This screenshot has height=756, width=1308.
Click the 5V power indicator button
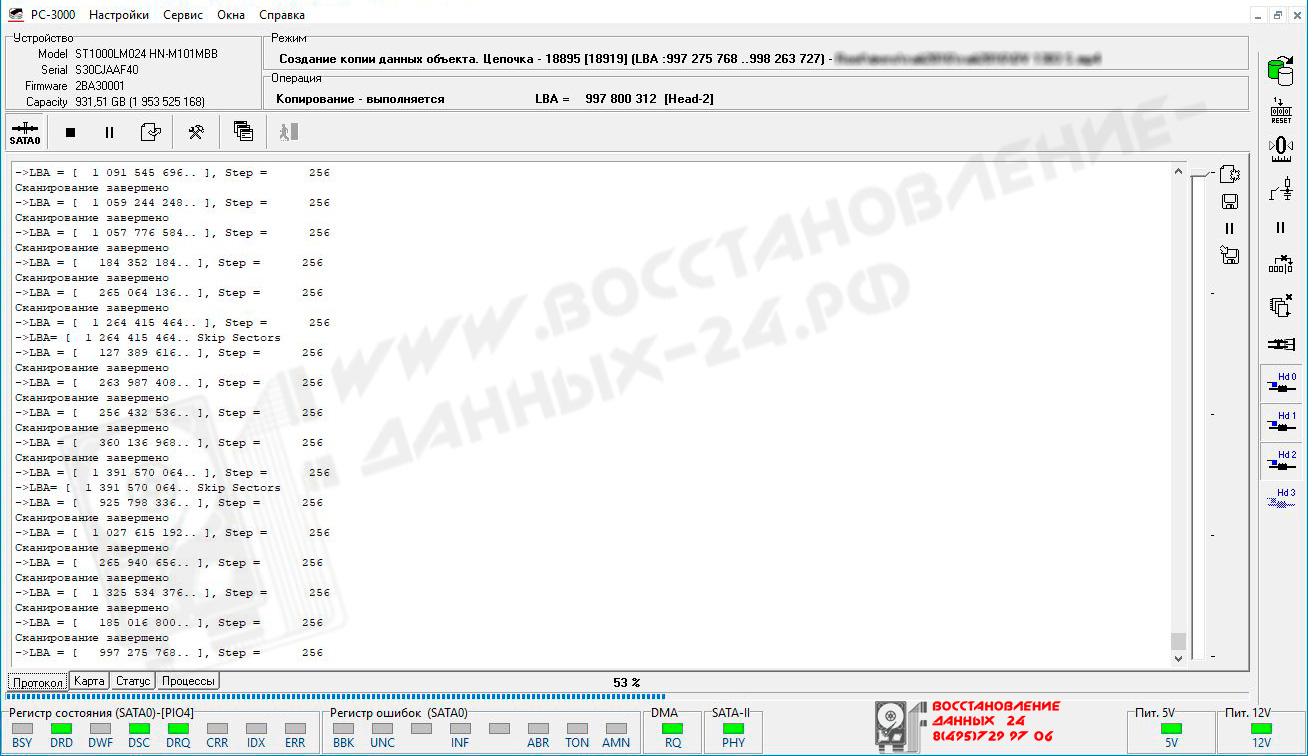(1170, 729)
